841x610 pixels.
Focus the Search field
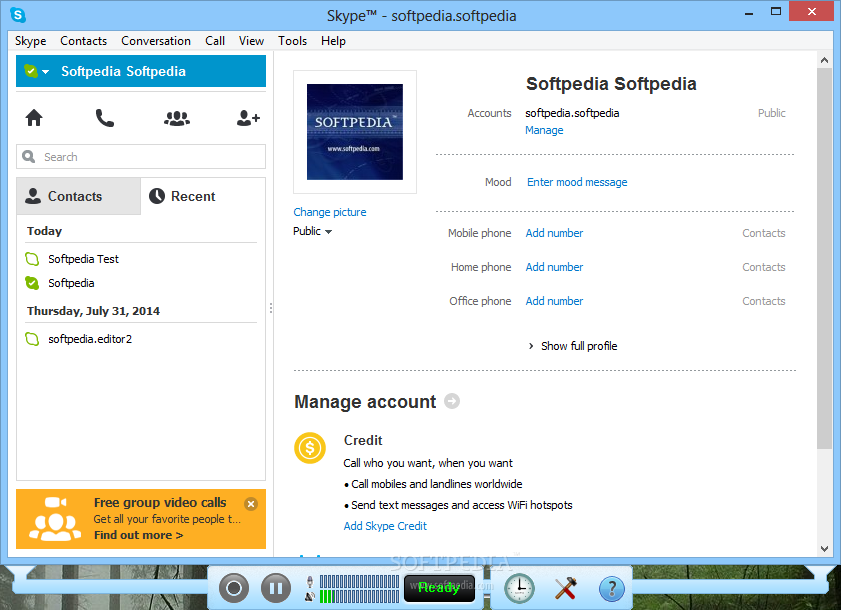[x=141, y=157]
